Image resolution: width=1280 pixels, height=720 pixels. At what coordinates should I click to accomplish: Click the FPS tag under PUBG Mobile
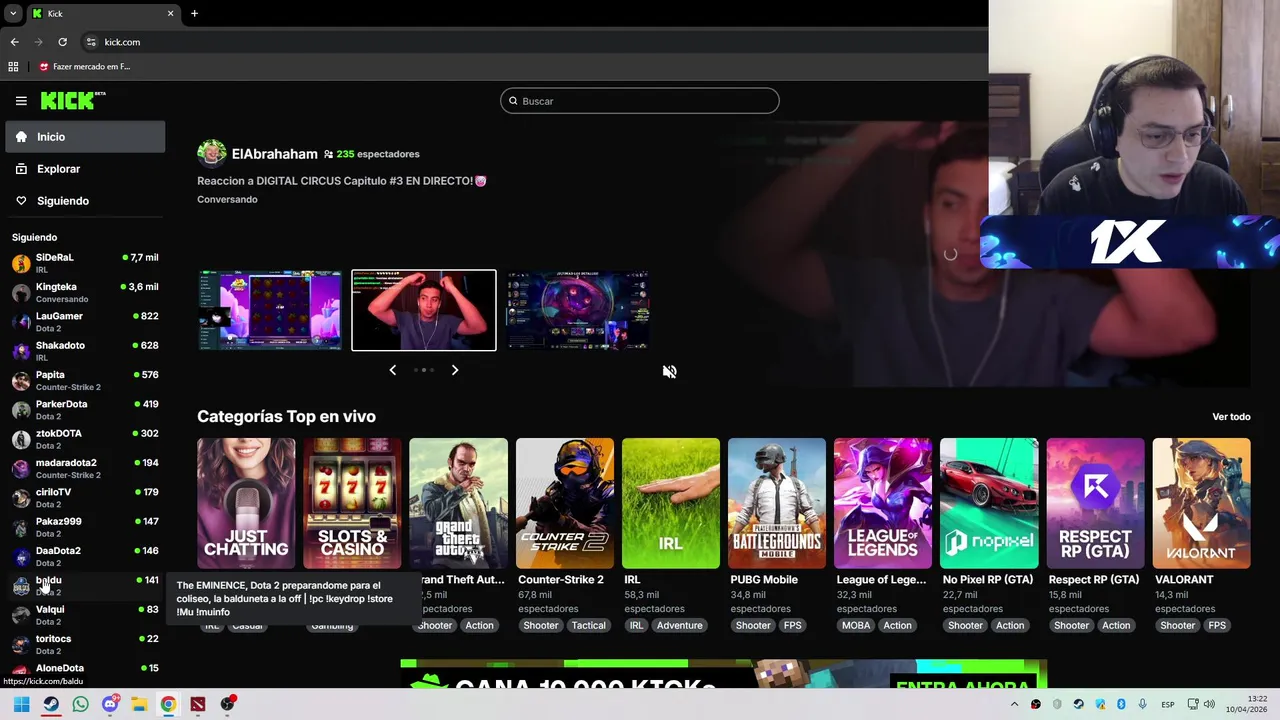point(792,625)
